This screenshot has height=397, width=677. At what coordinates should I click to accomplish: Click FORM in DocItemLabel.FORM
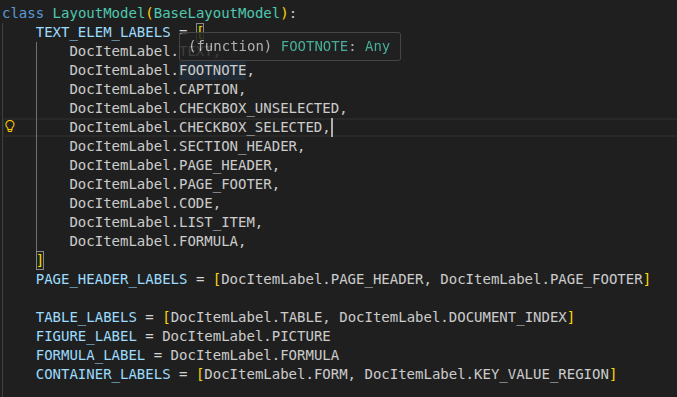pos(331,375)
